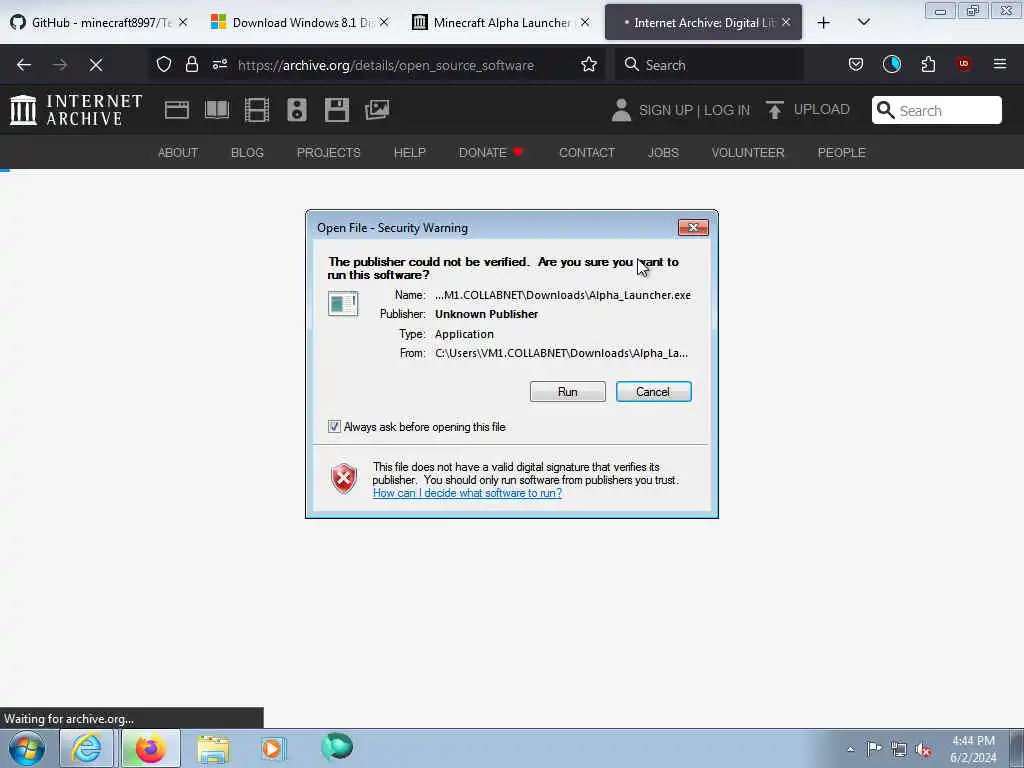Viewport: 1024px width, 768px height.
Task: Open the site permissions icon in the address bar
Action: pos(219,64)
